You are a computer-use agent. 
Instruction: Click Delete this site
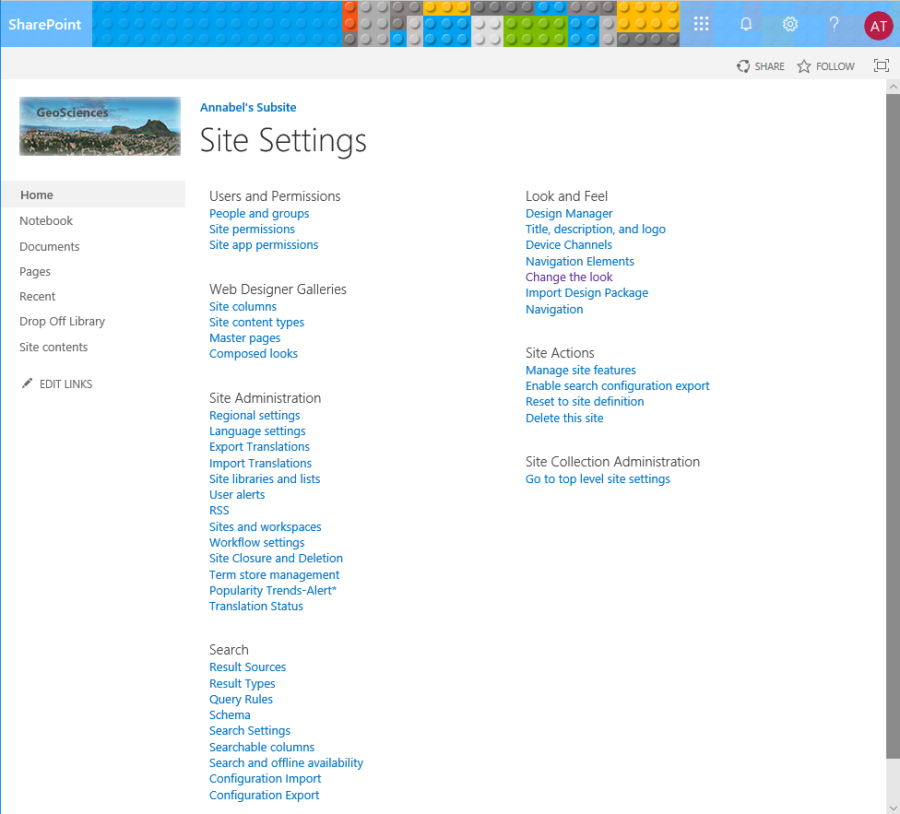[x=564, y=417]
